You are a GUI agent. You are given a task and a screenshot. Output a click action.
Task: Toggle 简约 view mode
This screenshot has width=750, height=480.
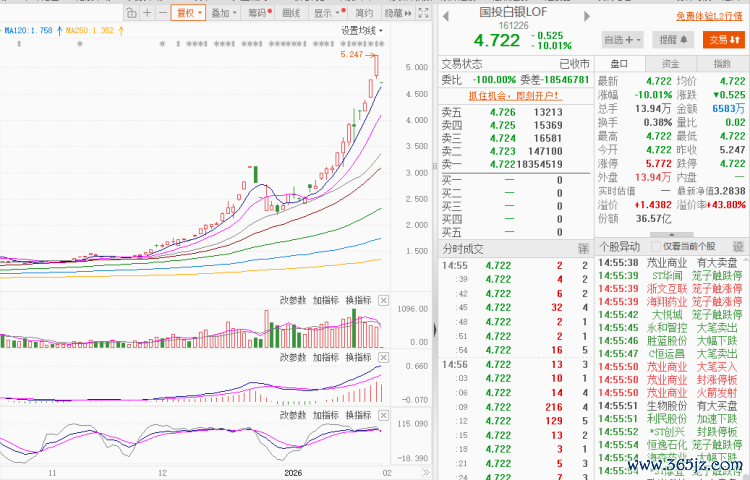pos(364,13)
